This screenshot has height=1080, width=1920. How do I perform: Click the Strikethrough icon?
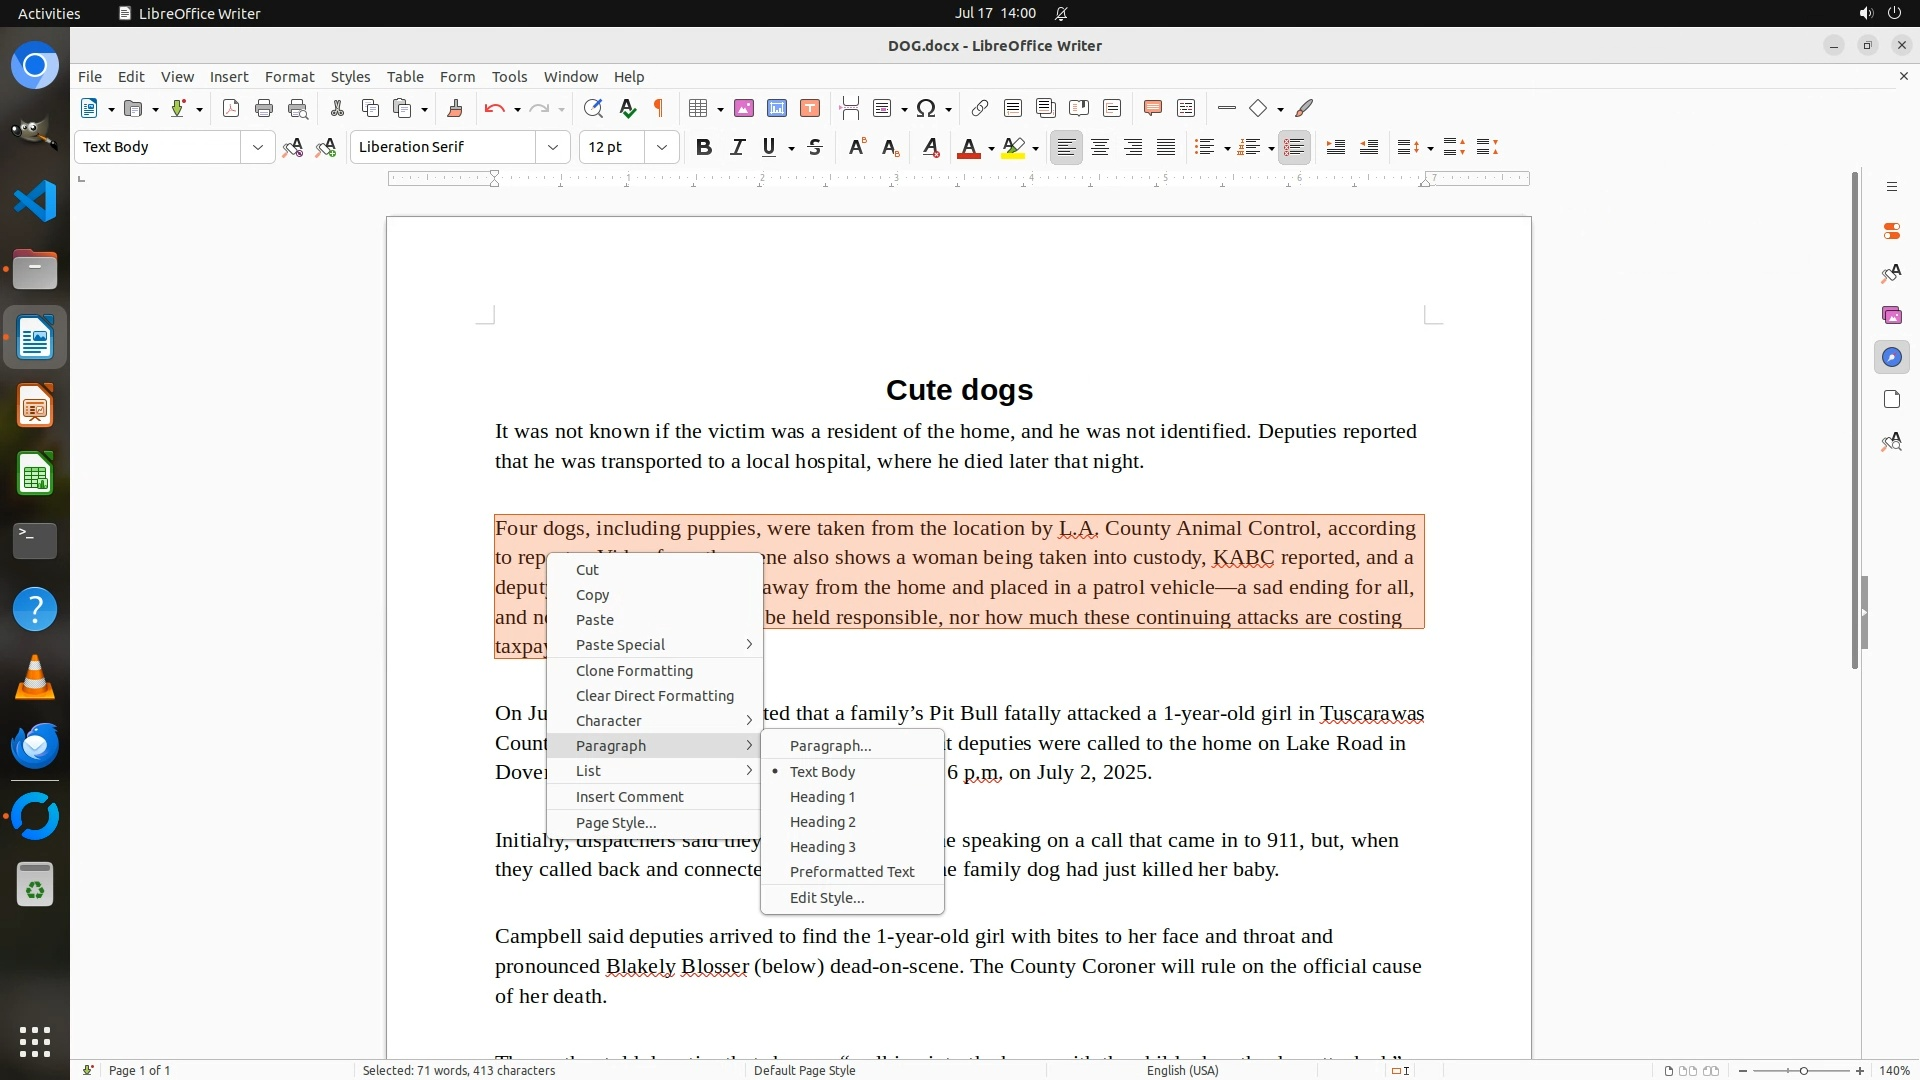[815, 148]
